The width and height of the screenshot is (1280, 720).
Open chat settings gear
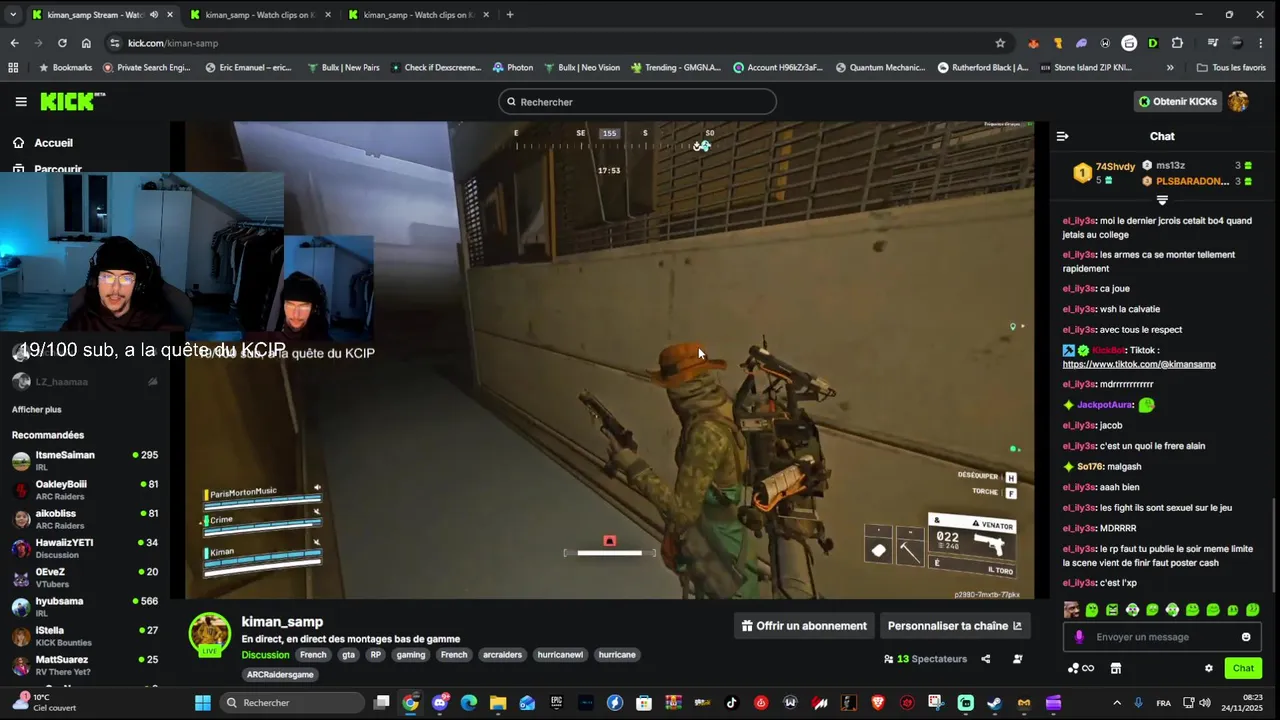1208,668
